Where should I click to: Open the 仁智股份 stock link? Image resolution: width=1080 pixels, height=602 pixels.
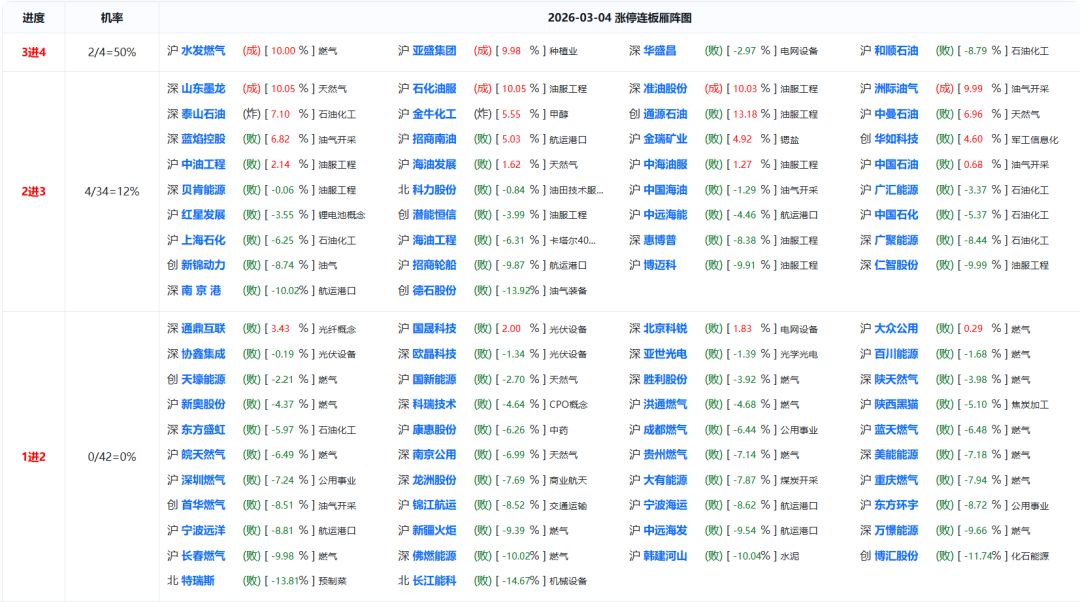point(896,265)
